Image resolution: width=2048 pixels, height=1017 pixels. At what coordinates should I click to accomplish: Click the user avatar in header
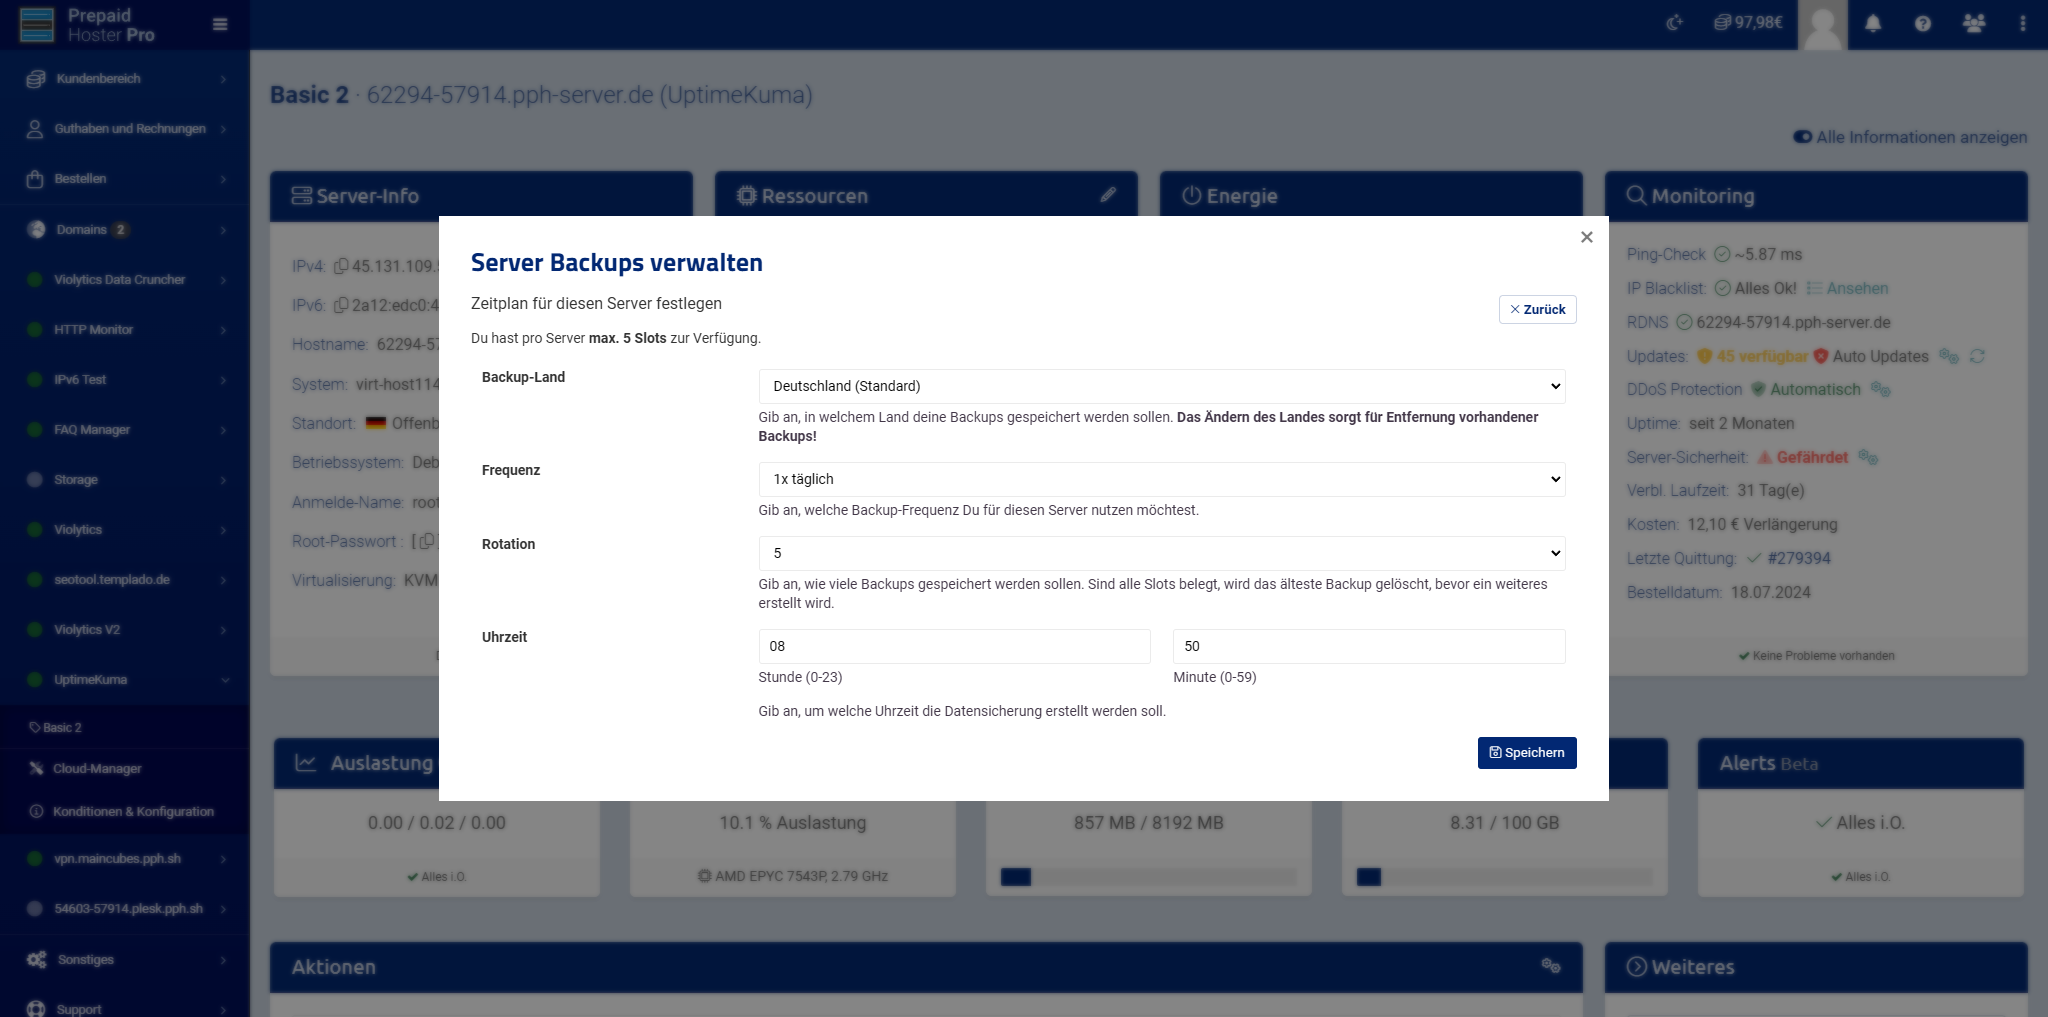pos(1822,25)
